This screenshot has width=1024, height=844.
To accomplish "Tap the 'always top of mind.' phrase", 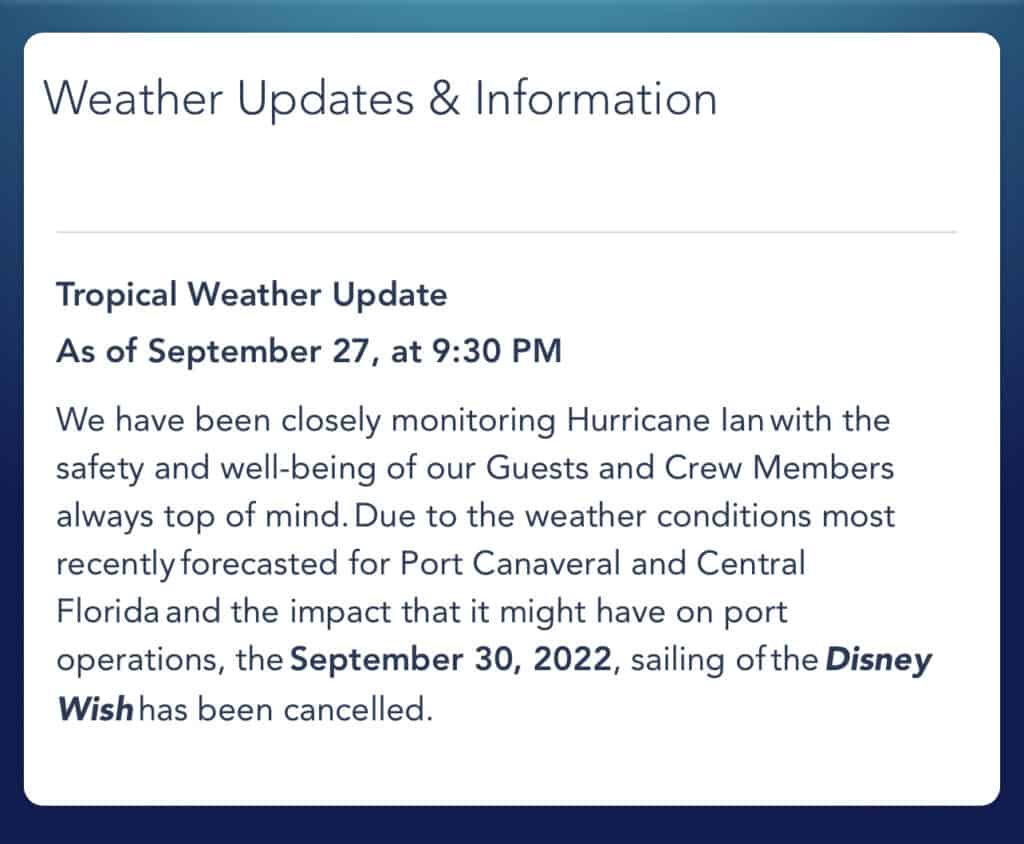I will click(202, 516).
